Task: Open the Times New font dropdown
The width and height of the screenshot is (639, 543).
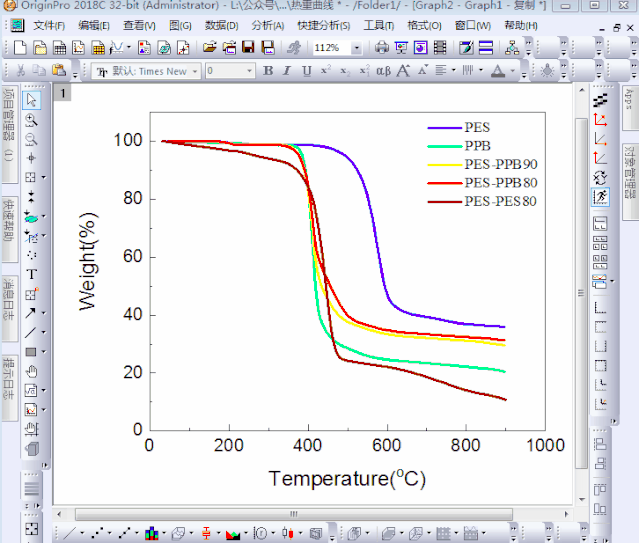Action: pos(195,71)
